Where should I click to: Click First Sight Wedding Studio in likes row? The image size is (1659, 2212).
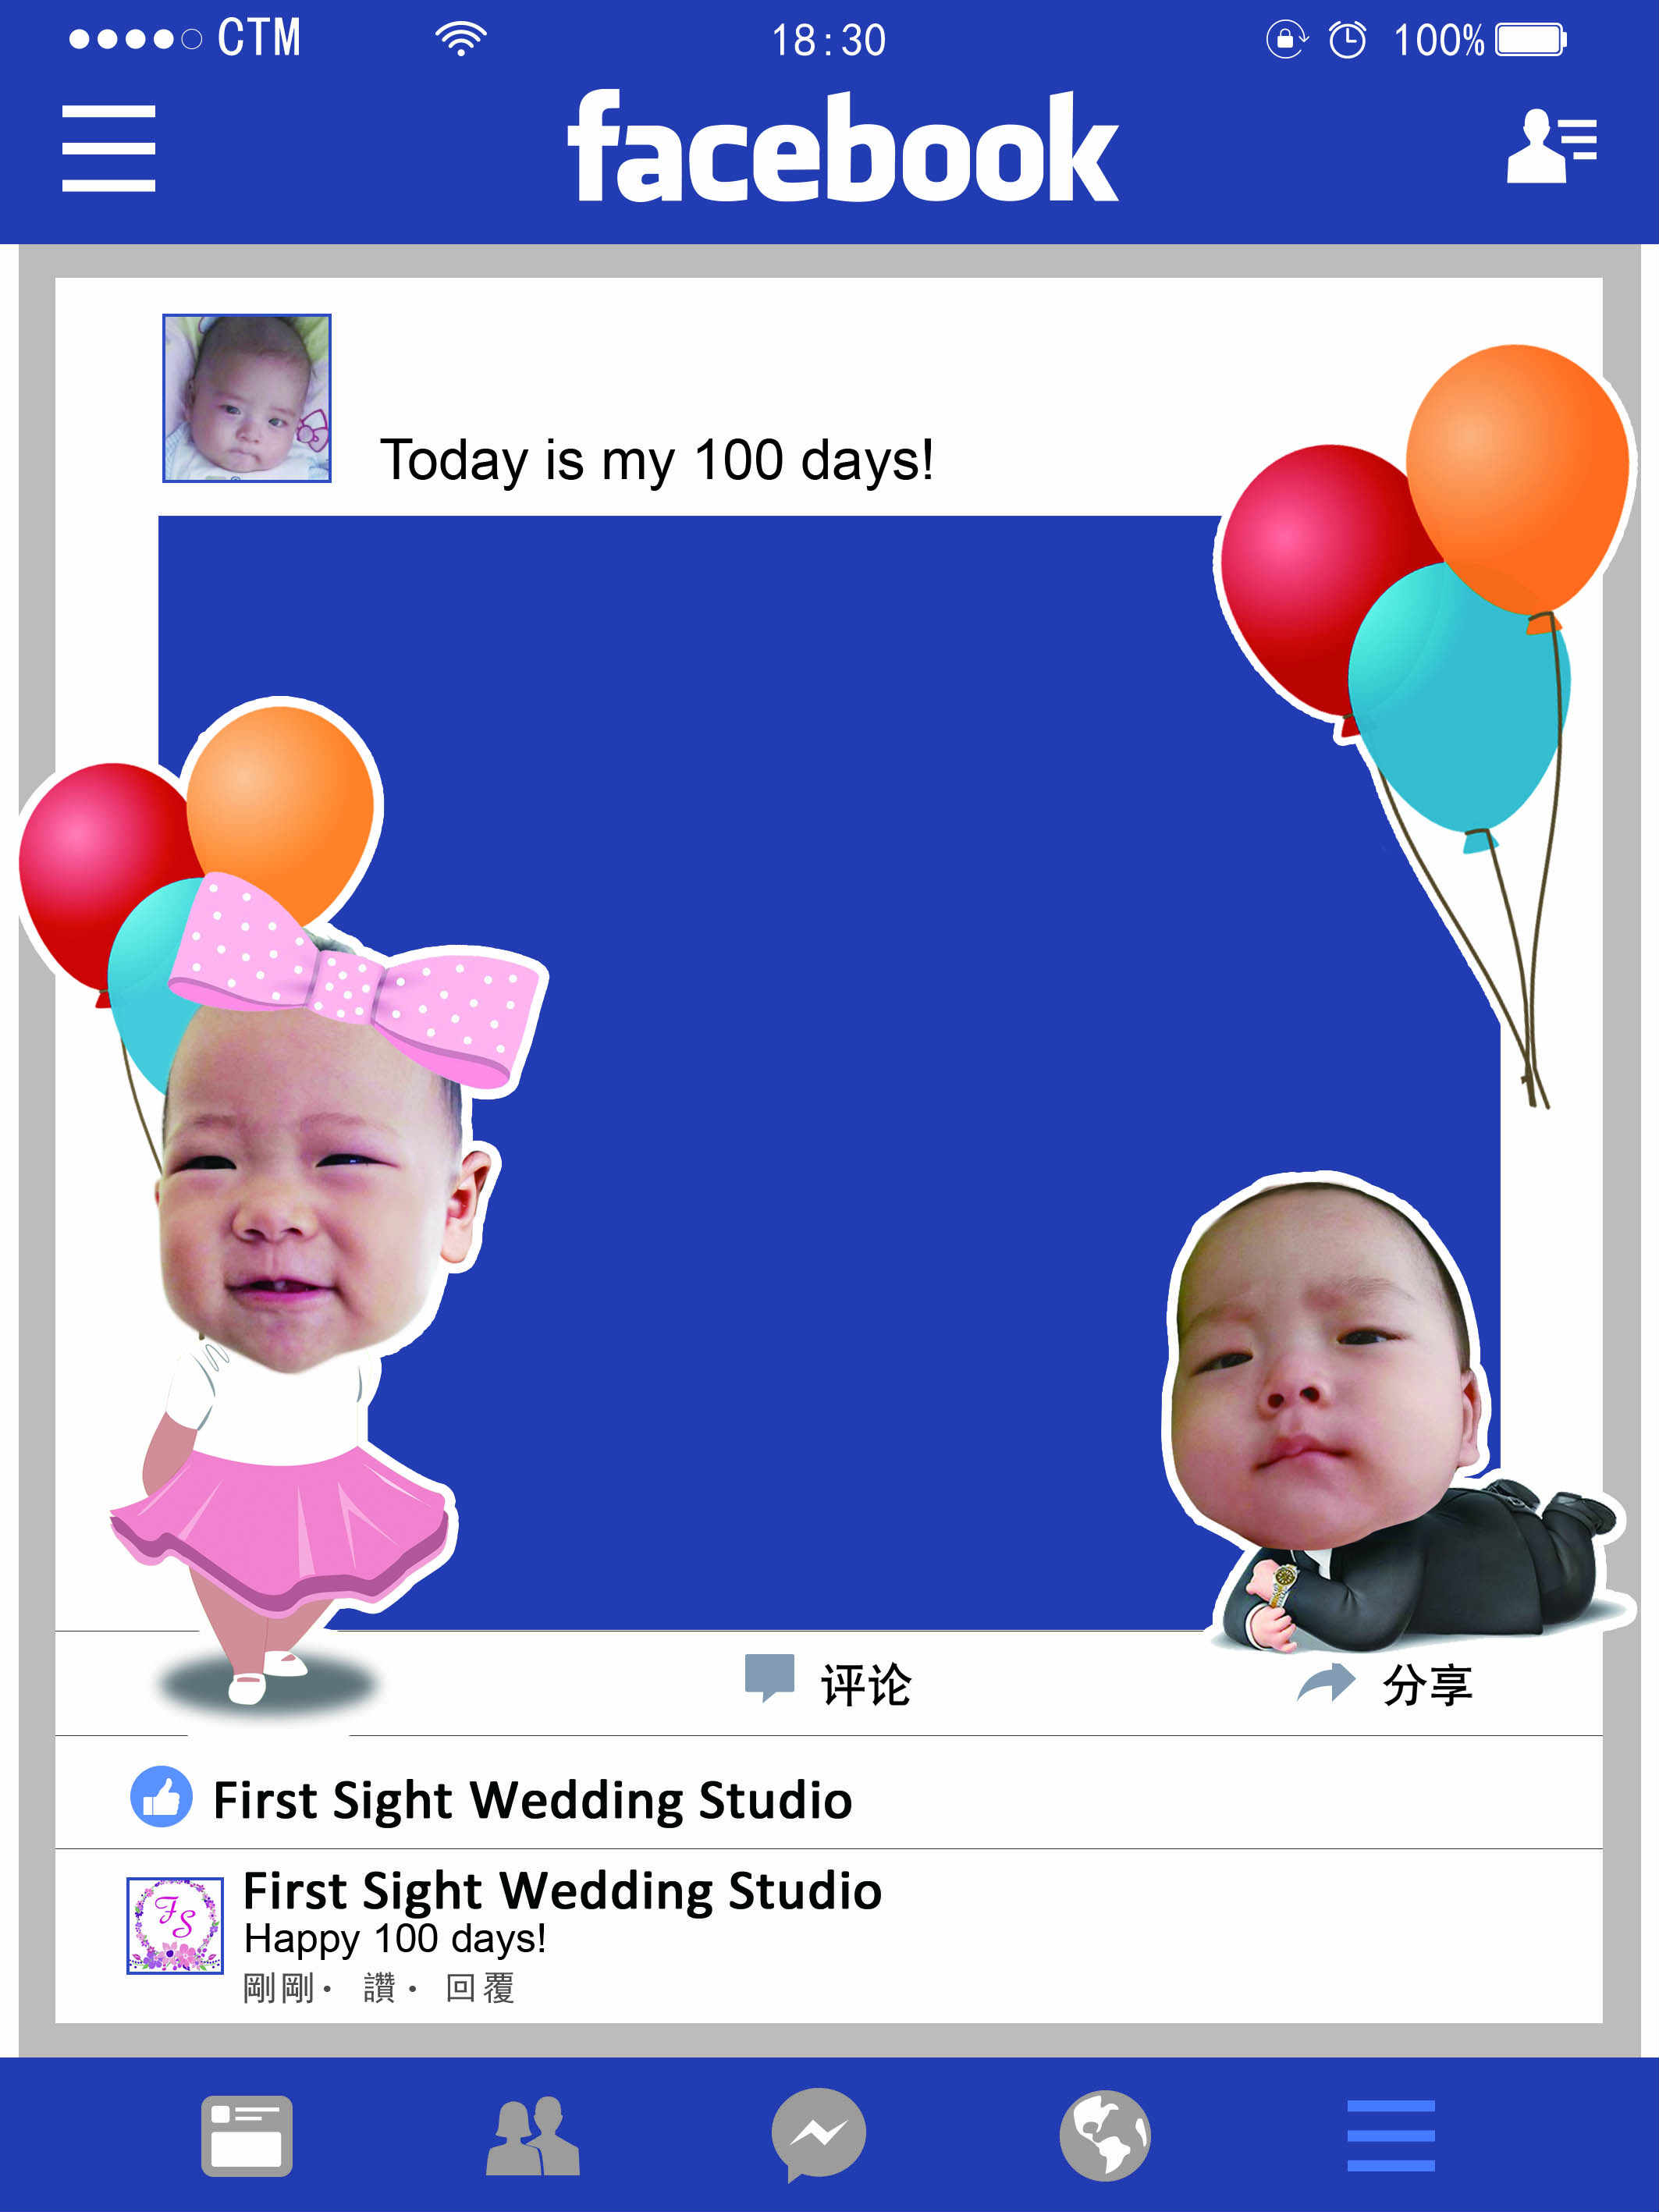(532, 1799)
